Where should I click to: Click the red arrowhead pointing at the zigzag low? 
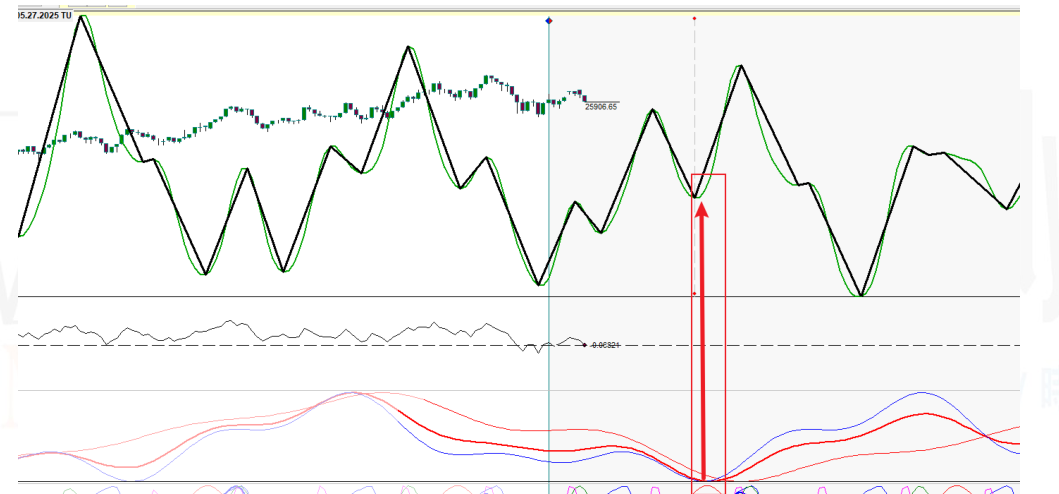coord(702,210)
